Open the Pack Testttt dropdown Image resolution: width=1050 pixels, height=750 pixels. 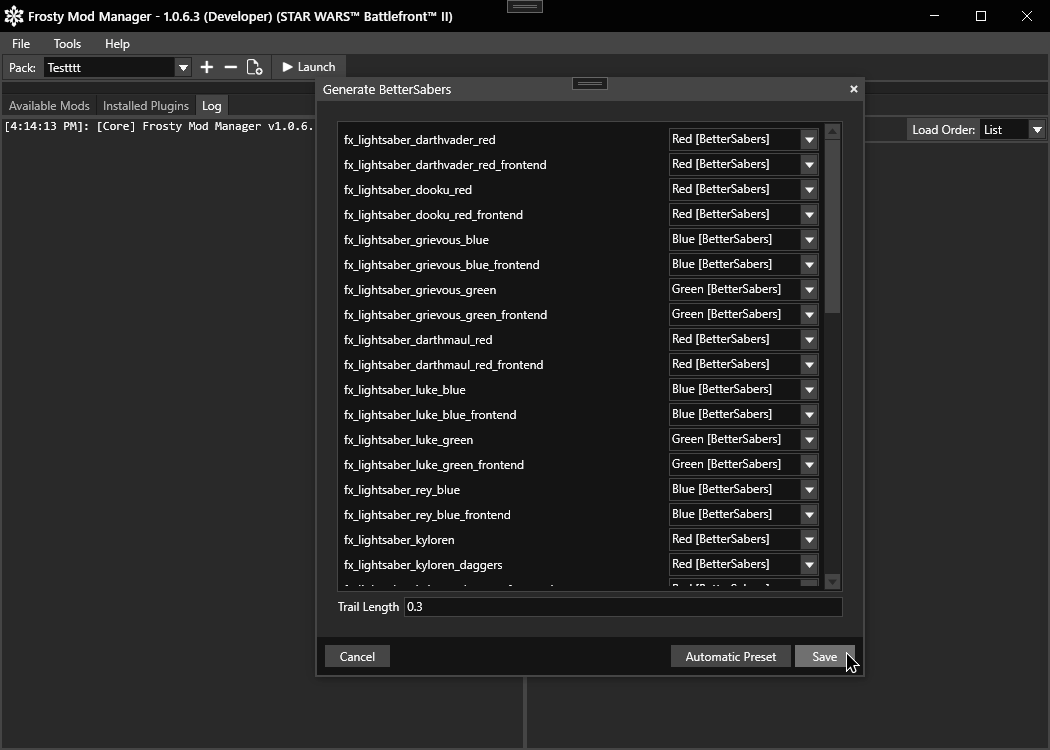tap(118, 67)
